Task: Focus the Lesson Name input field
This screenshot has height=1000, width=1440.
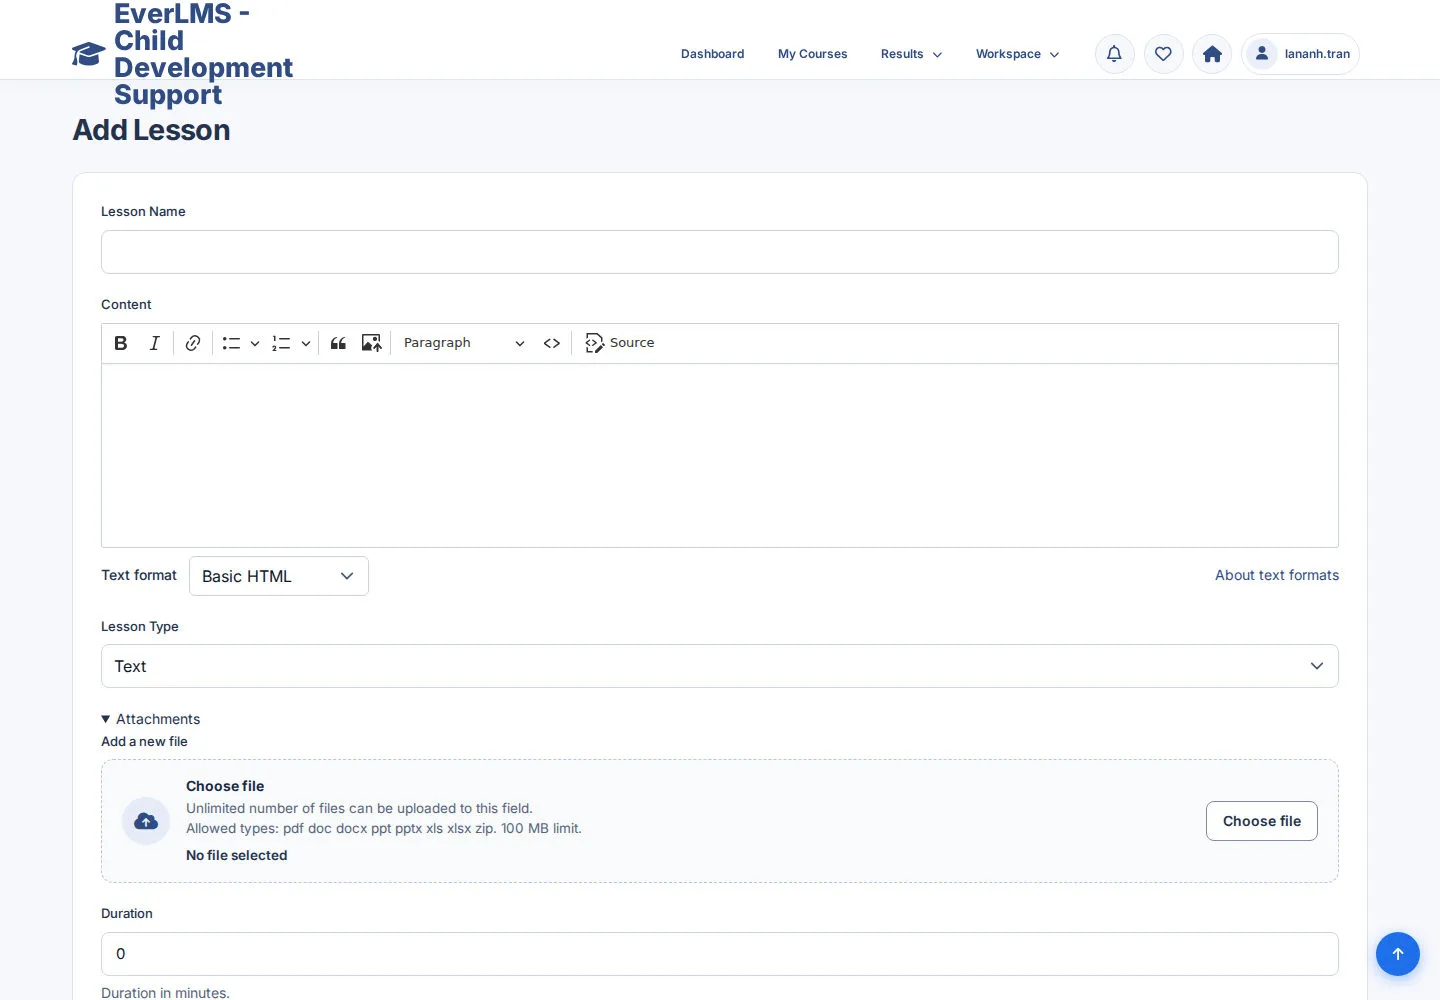Action: coord(720,252)
